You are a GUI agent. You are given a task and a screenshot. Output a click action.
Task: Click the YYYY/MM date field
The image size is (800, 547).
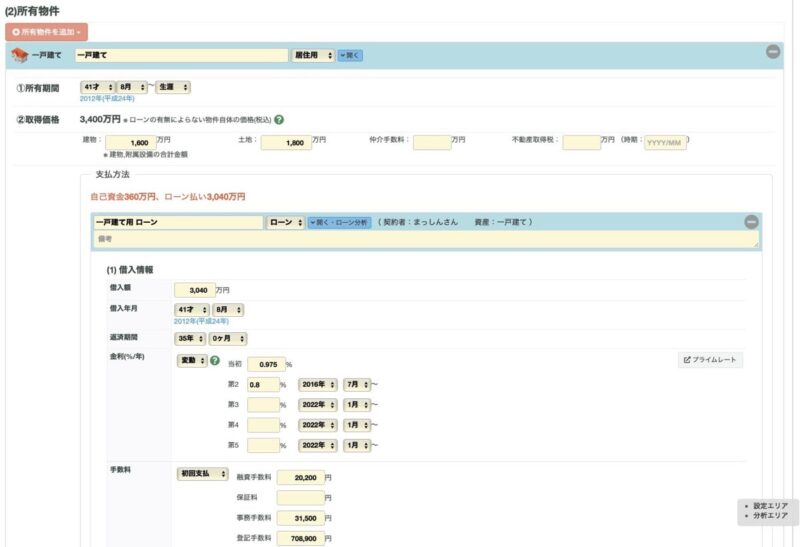pyautogui.click(x=665, y=143)
